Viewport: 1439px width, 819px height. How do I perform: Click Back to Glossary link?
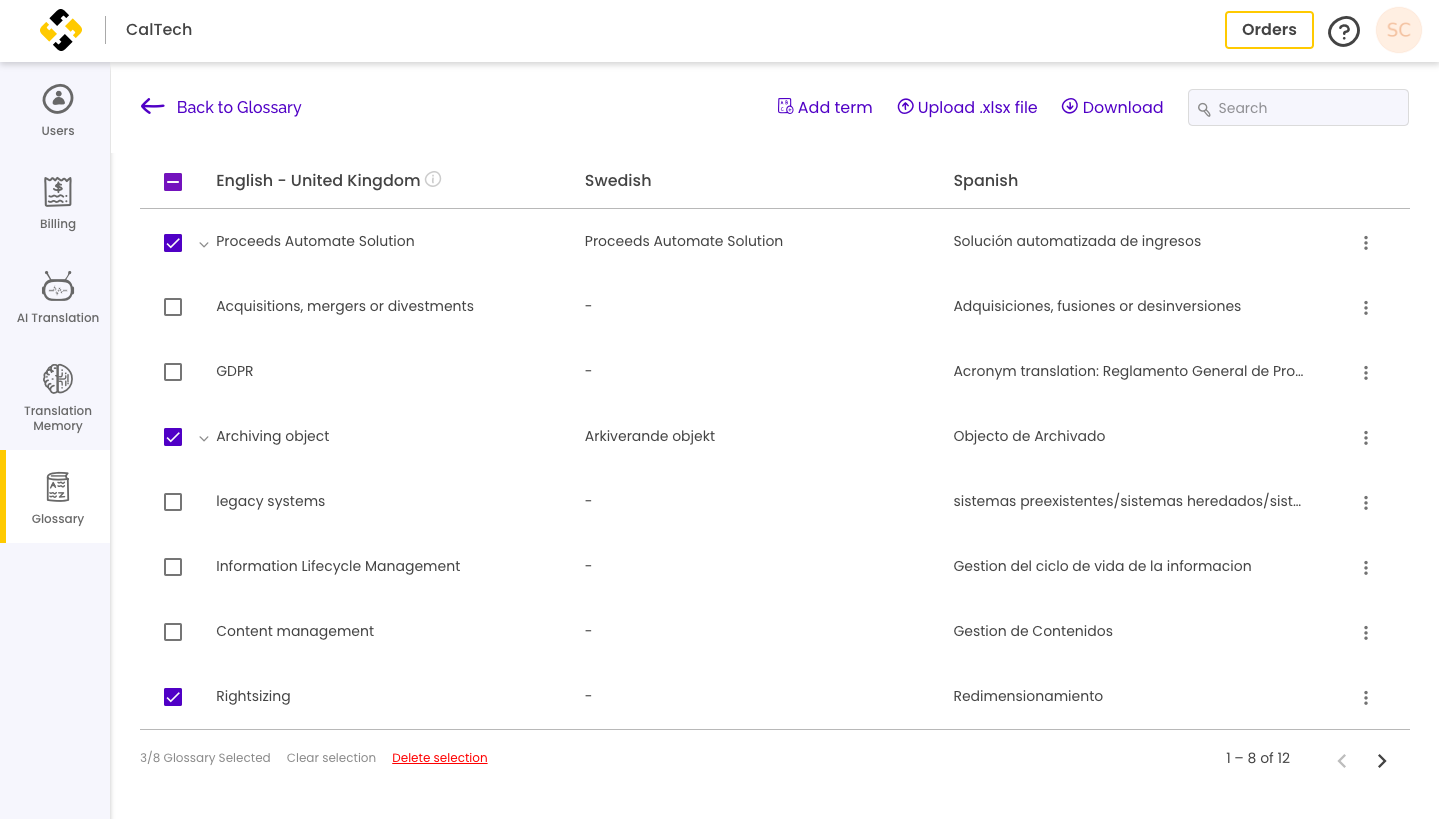pyautogui.click(x=239, y=107)
